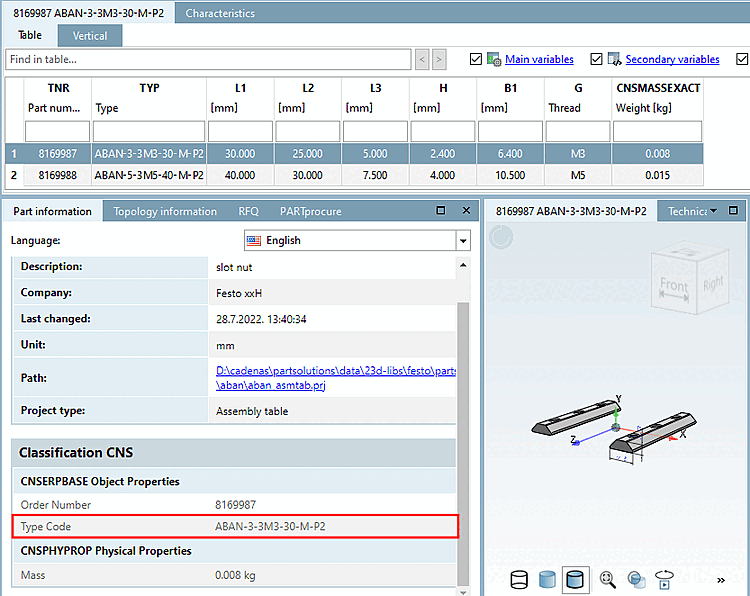This screenshot has height=596, width=750.
Task: Select shaded-with-edges display mode icon
Action: [x=575, y=580]
